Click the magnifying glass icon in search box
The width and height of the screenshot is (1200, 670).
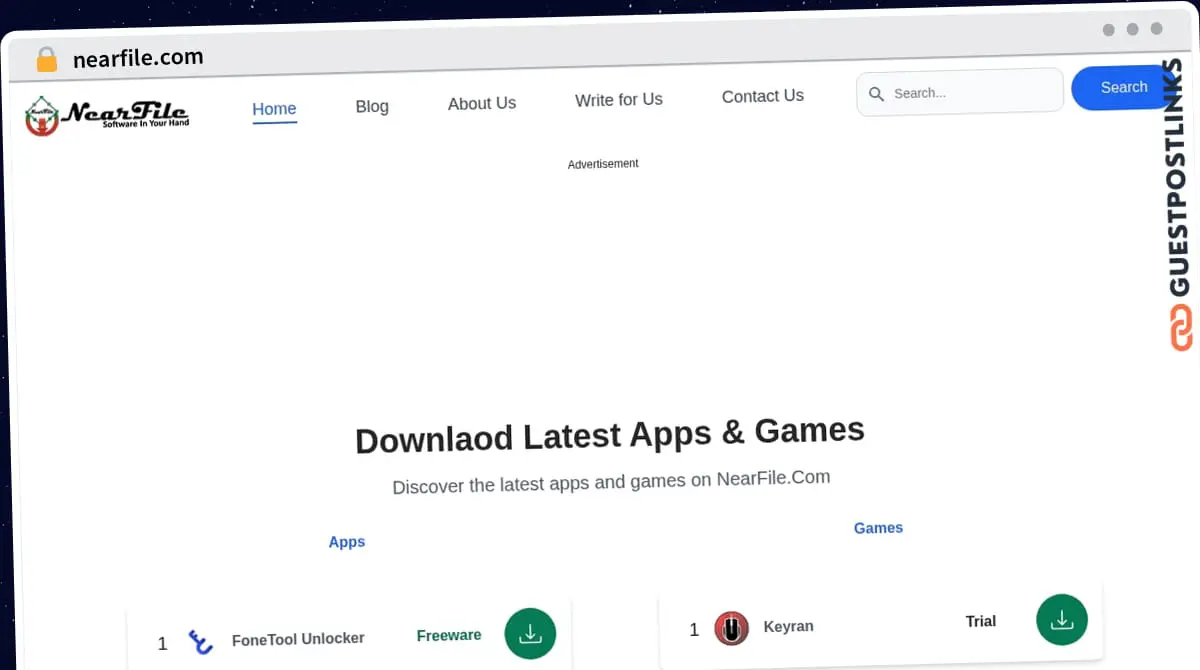(x=876, y=94)
